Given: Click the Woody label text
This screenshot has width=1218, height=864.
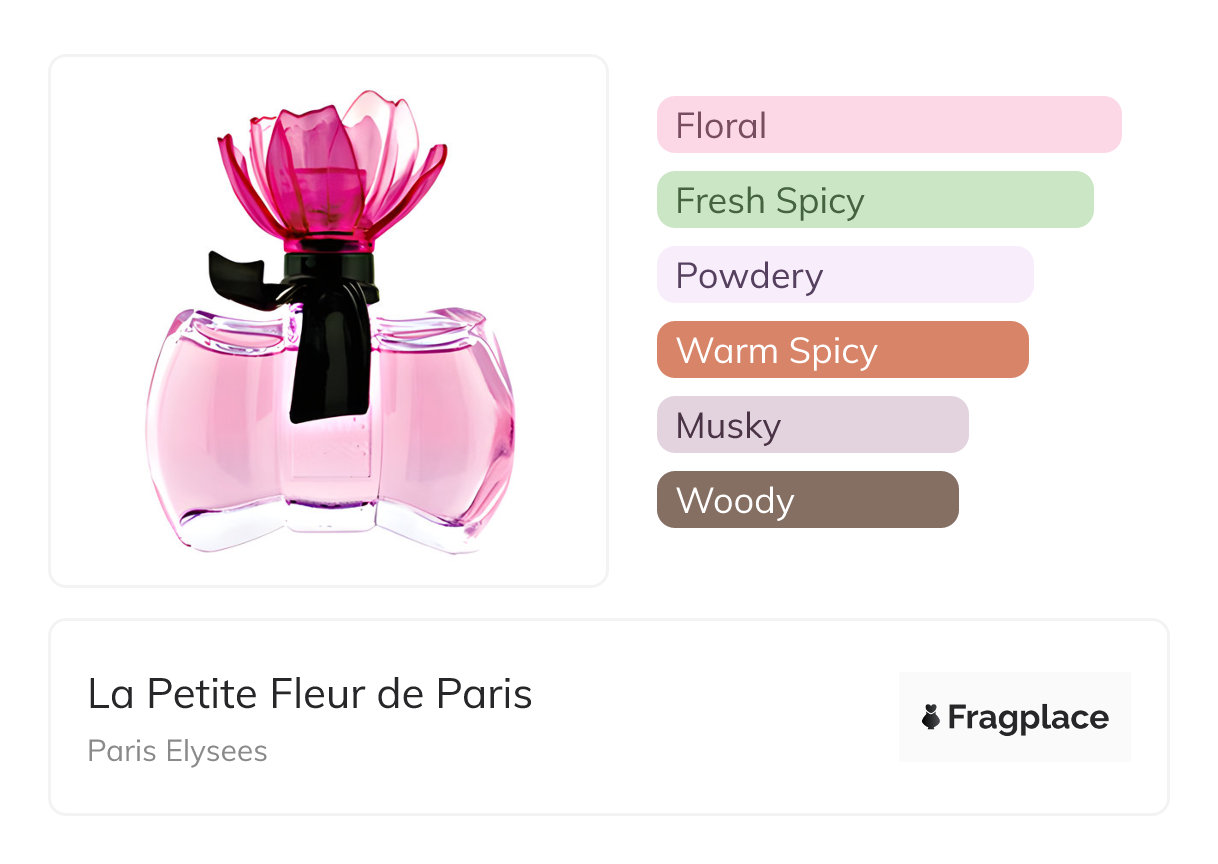Looking at the screenshot, I should click(x=734, y=501).
